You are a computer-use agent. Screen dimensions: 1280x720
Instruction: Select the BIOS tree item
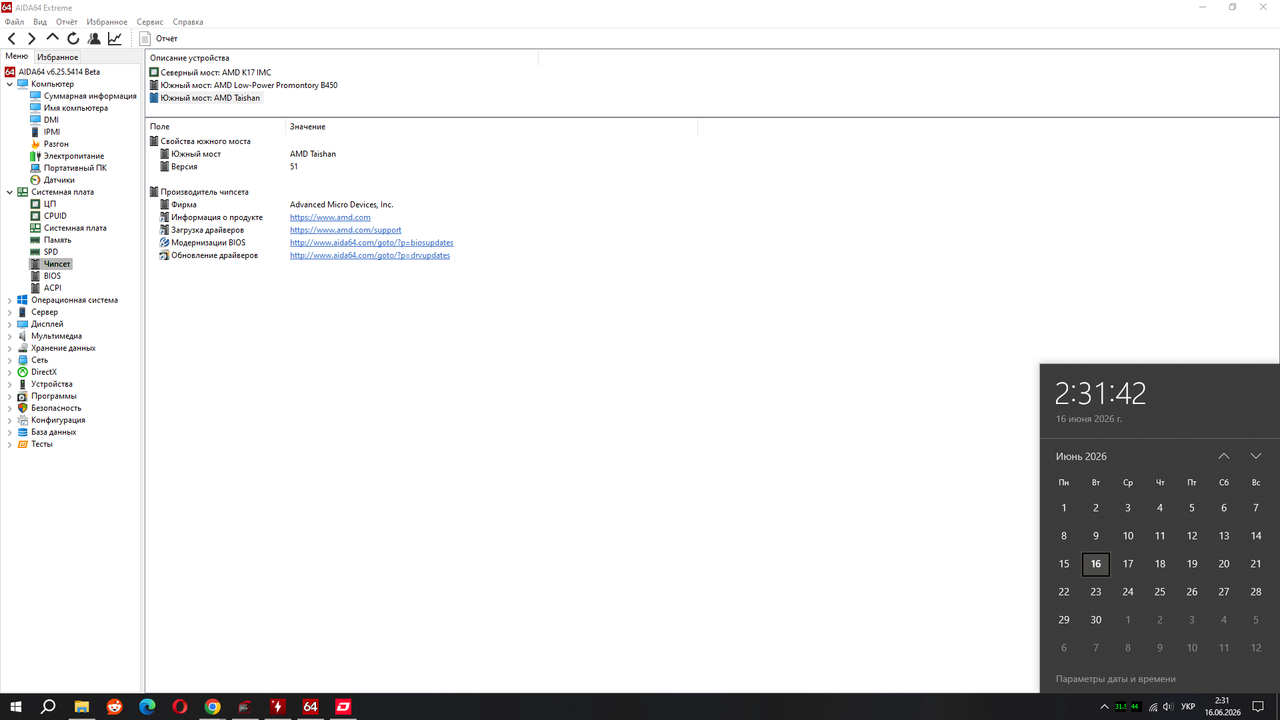(x=52, y=276)
